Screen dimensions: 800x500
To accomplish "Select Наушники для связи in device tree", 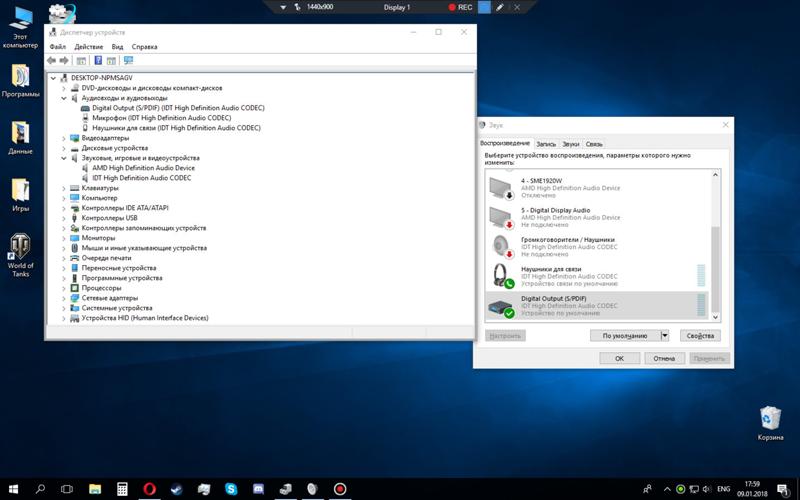I will point(176,128).
